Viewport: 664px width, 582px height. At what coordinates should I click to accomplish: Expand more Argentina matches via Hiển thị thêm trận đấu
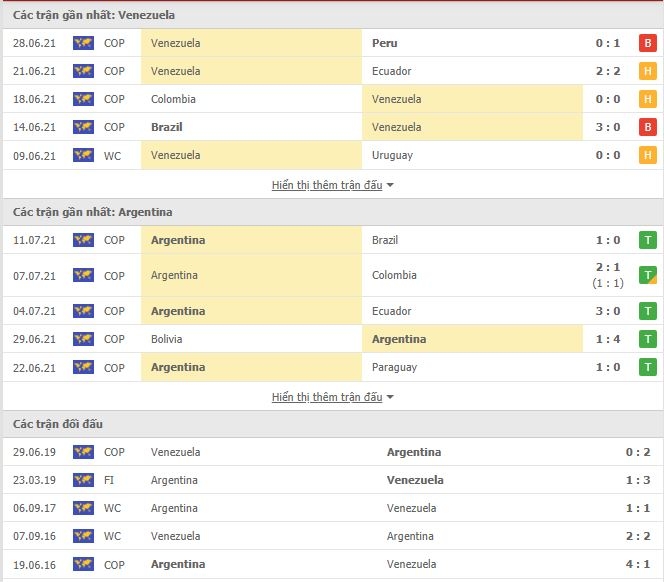click(x=327, y=397)
